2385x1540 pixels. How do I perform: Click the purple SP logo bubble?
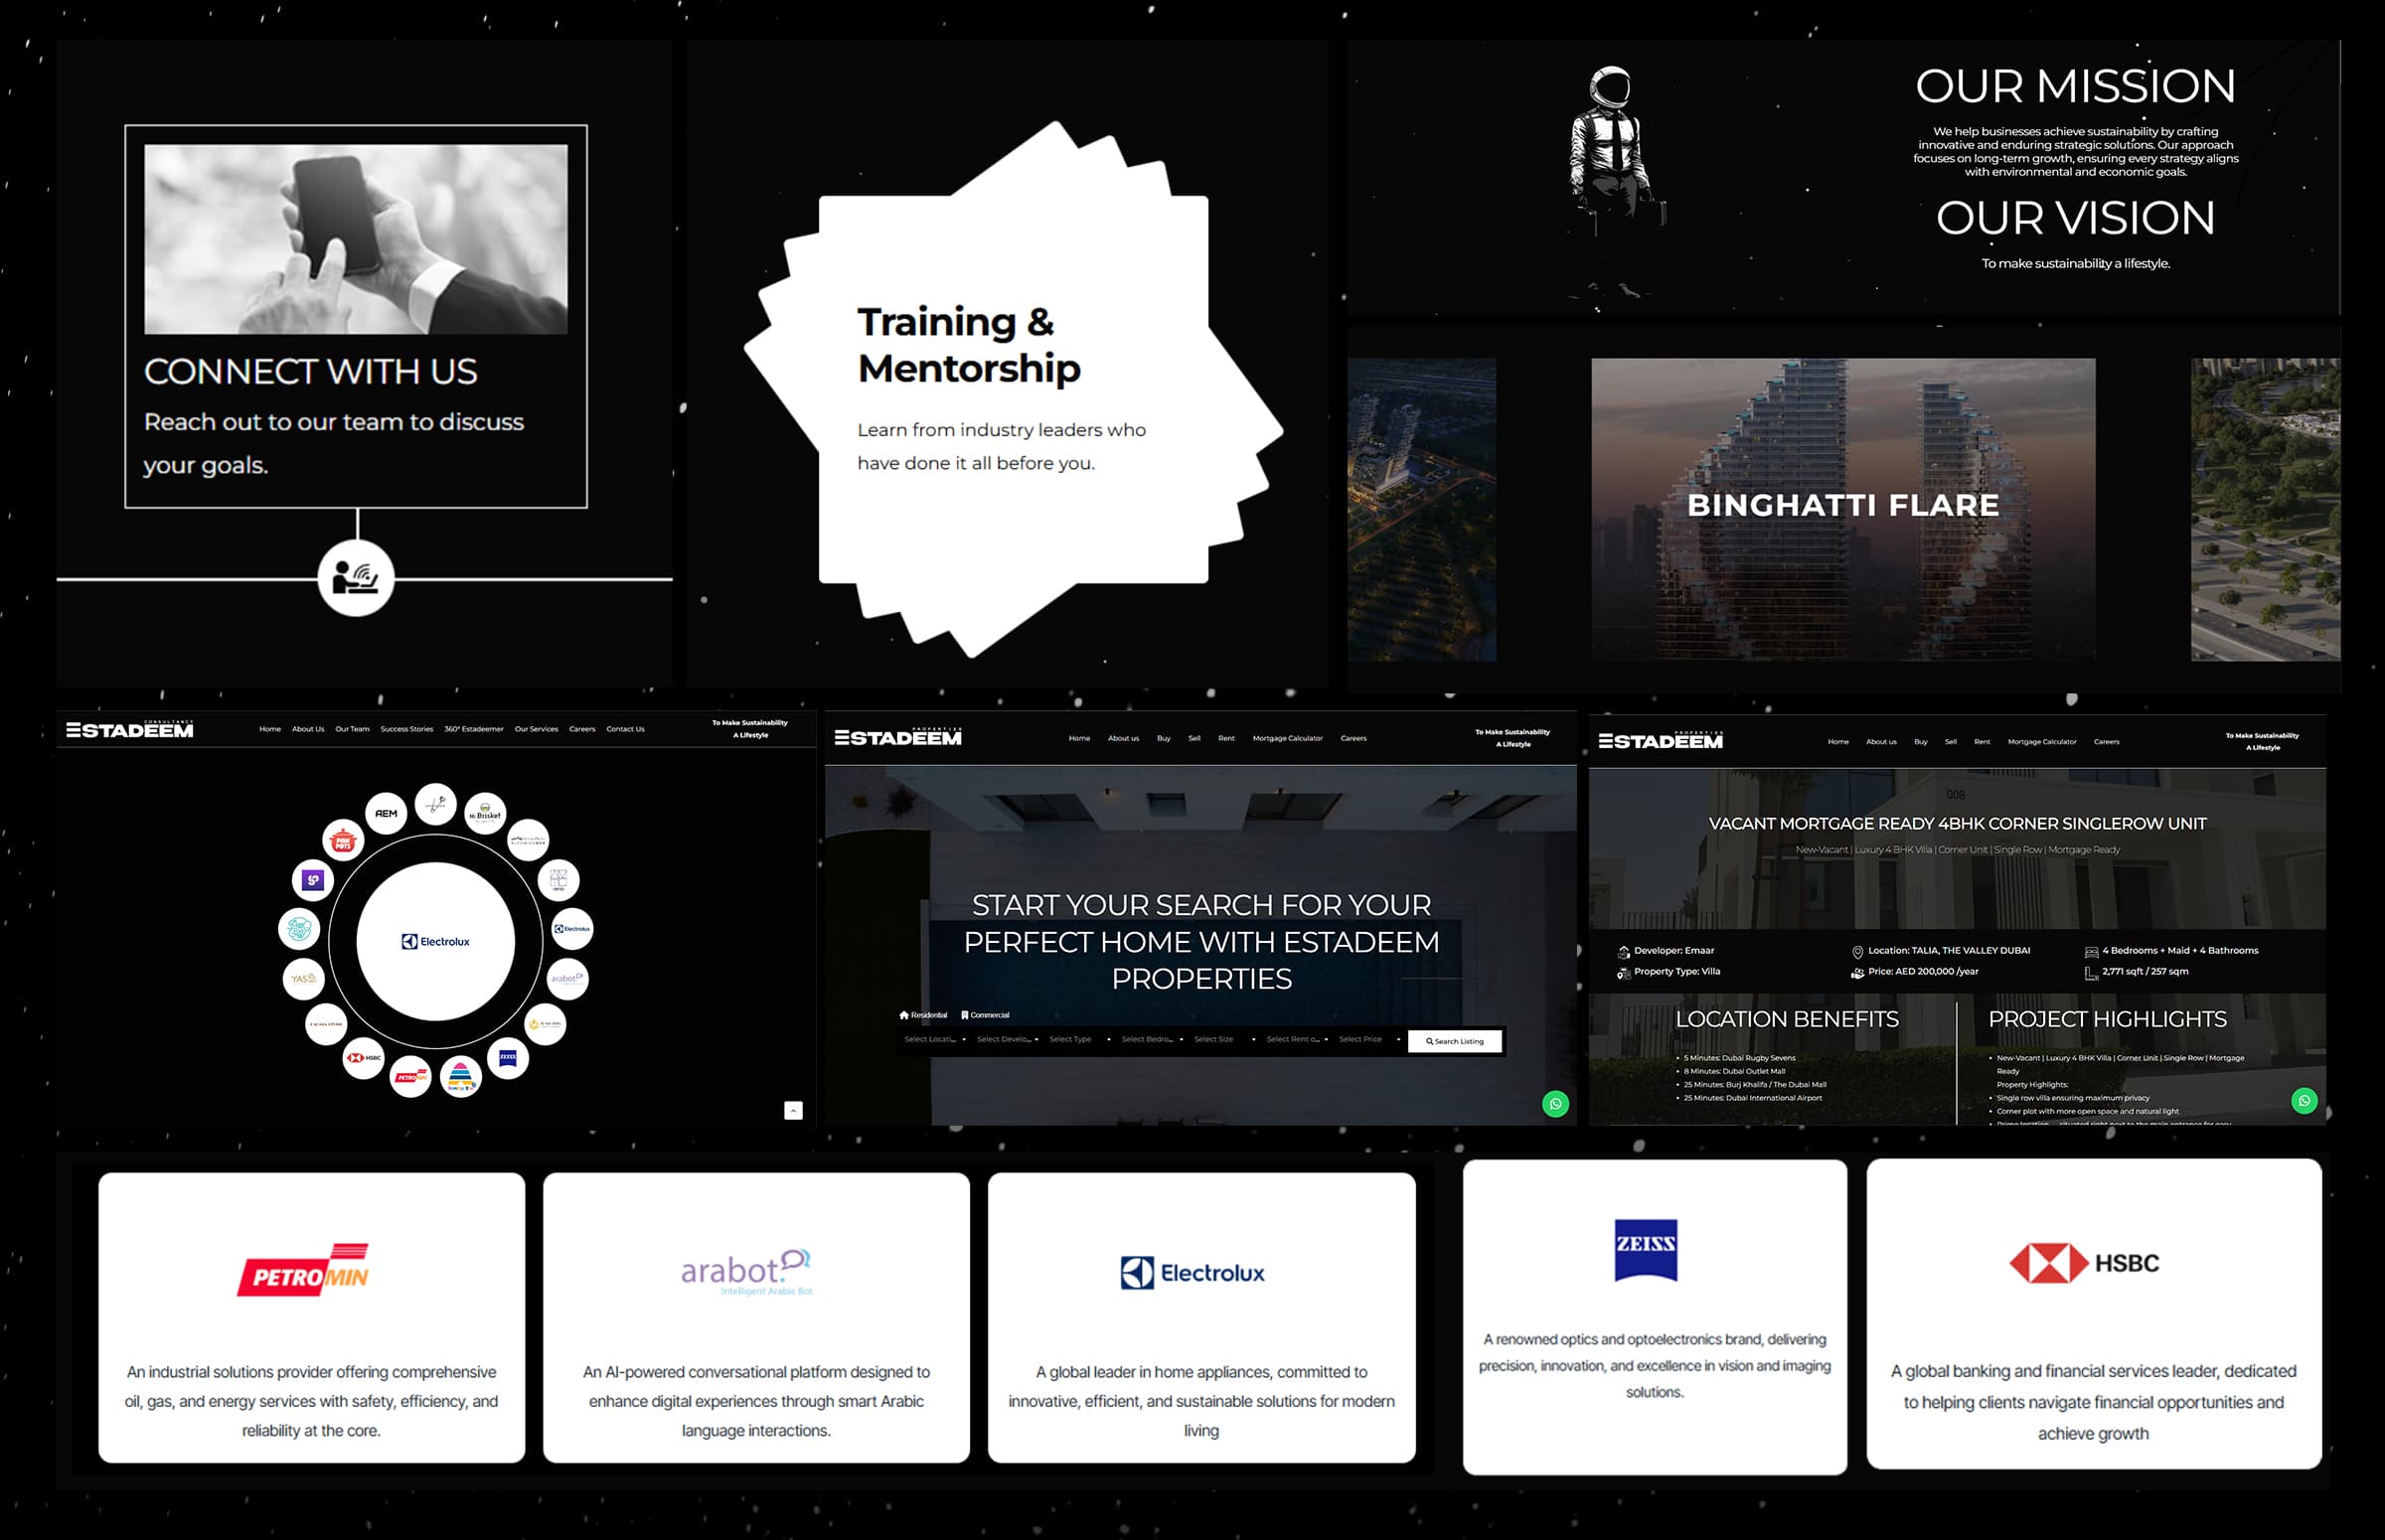313,880
